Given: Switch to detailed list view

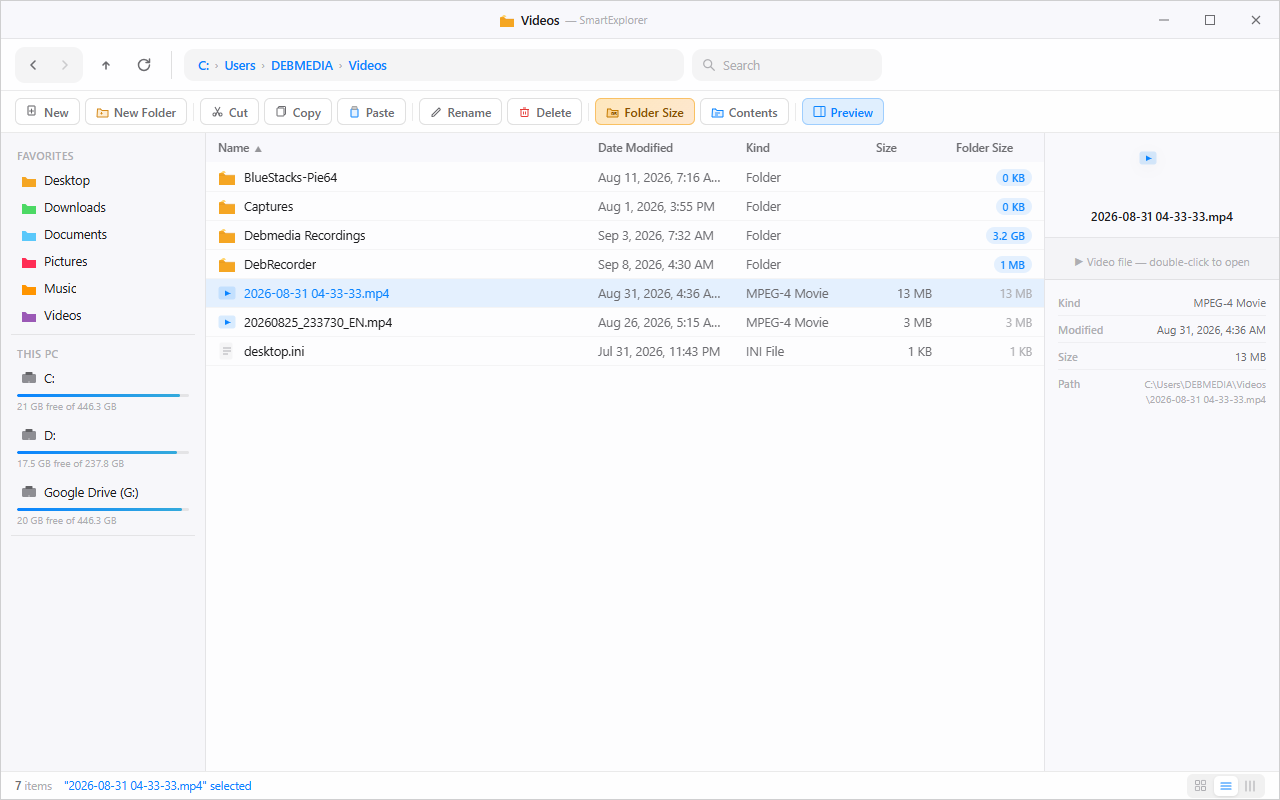Looking at the screenshot, I should 1226,786.
